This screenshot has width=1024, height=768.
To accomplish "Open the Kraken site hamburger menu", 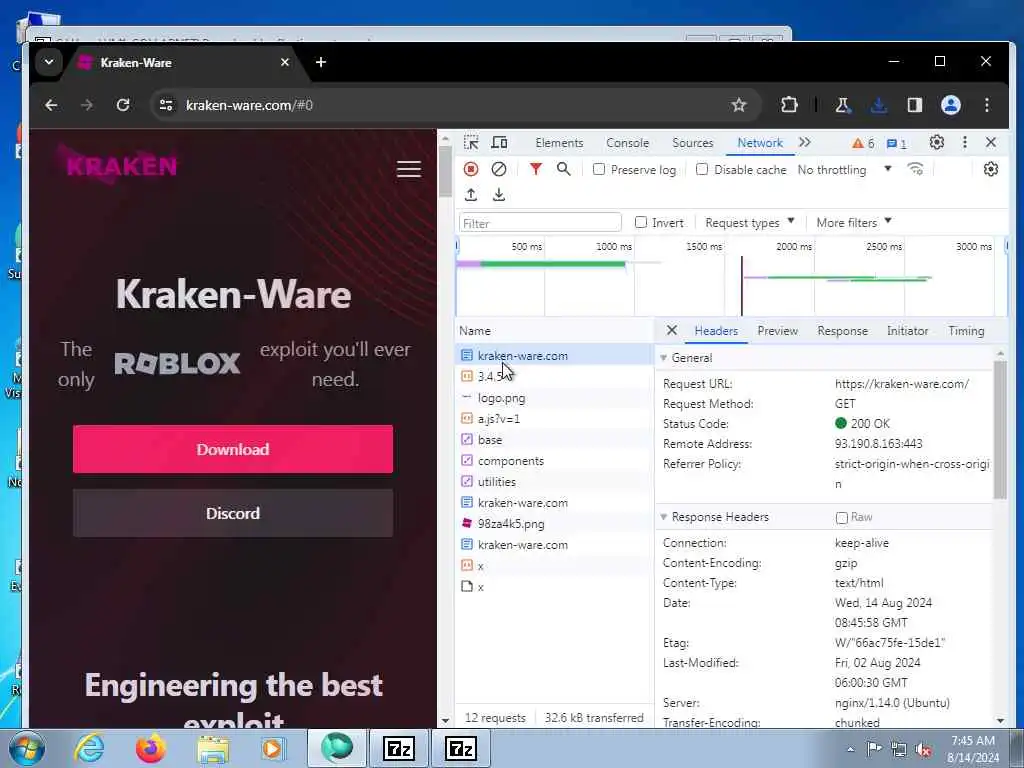I will pyautogui.click(x=409, y=169).
